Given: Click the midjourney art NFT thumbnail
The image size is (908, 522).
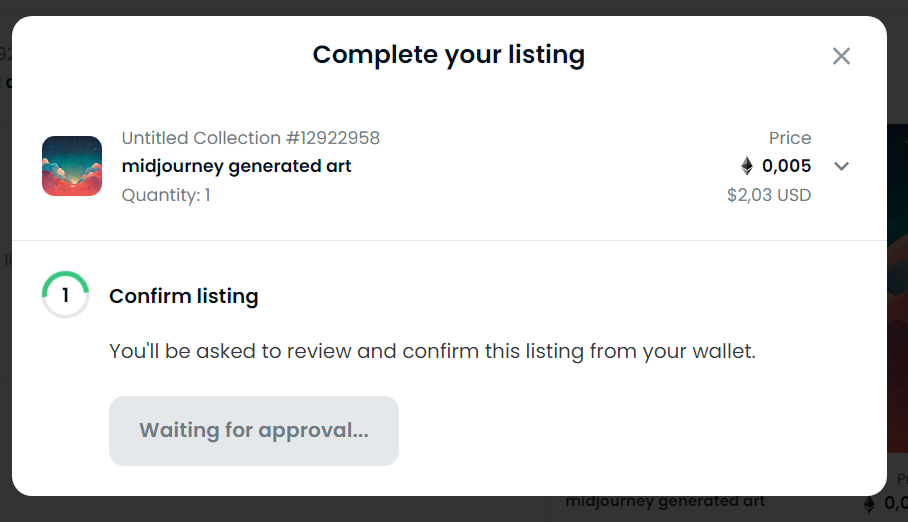Looking at the screenshot, I should (72, 166).
